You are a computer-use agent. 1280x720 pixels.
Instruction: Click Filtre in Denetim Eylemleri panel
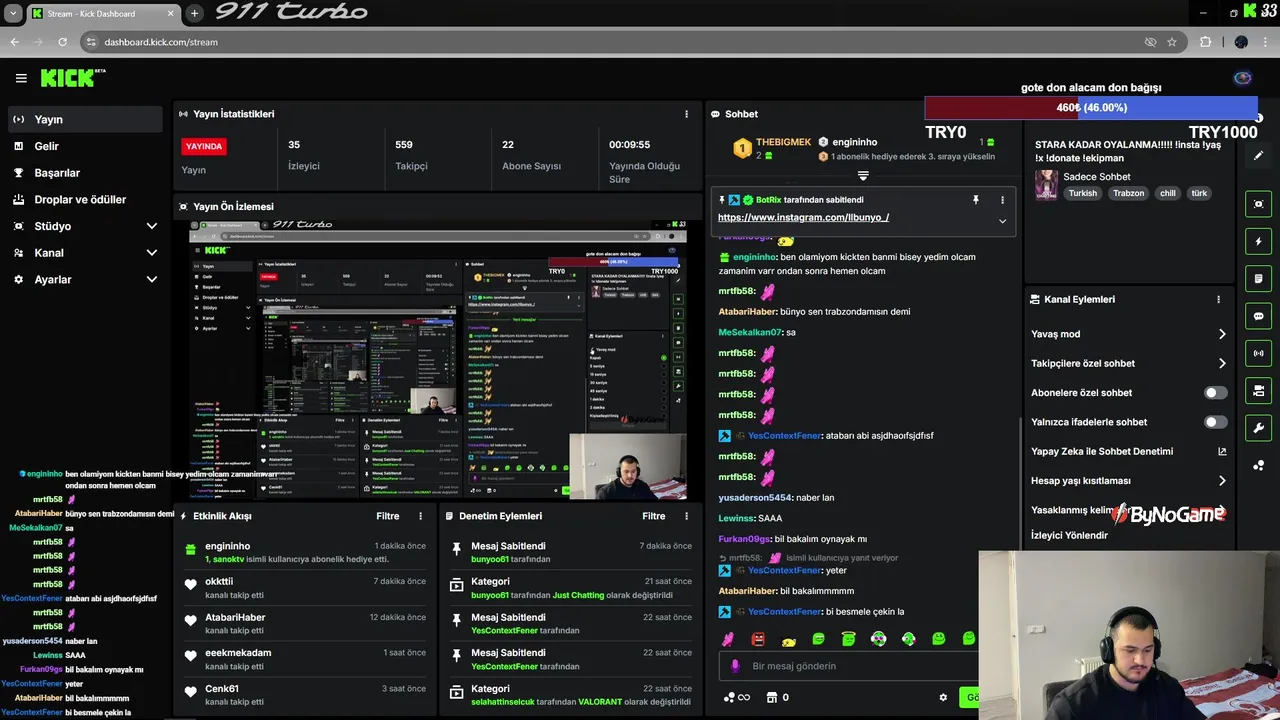click(x=654, y=516)
